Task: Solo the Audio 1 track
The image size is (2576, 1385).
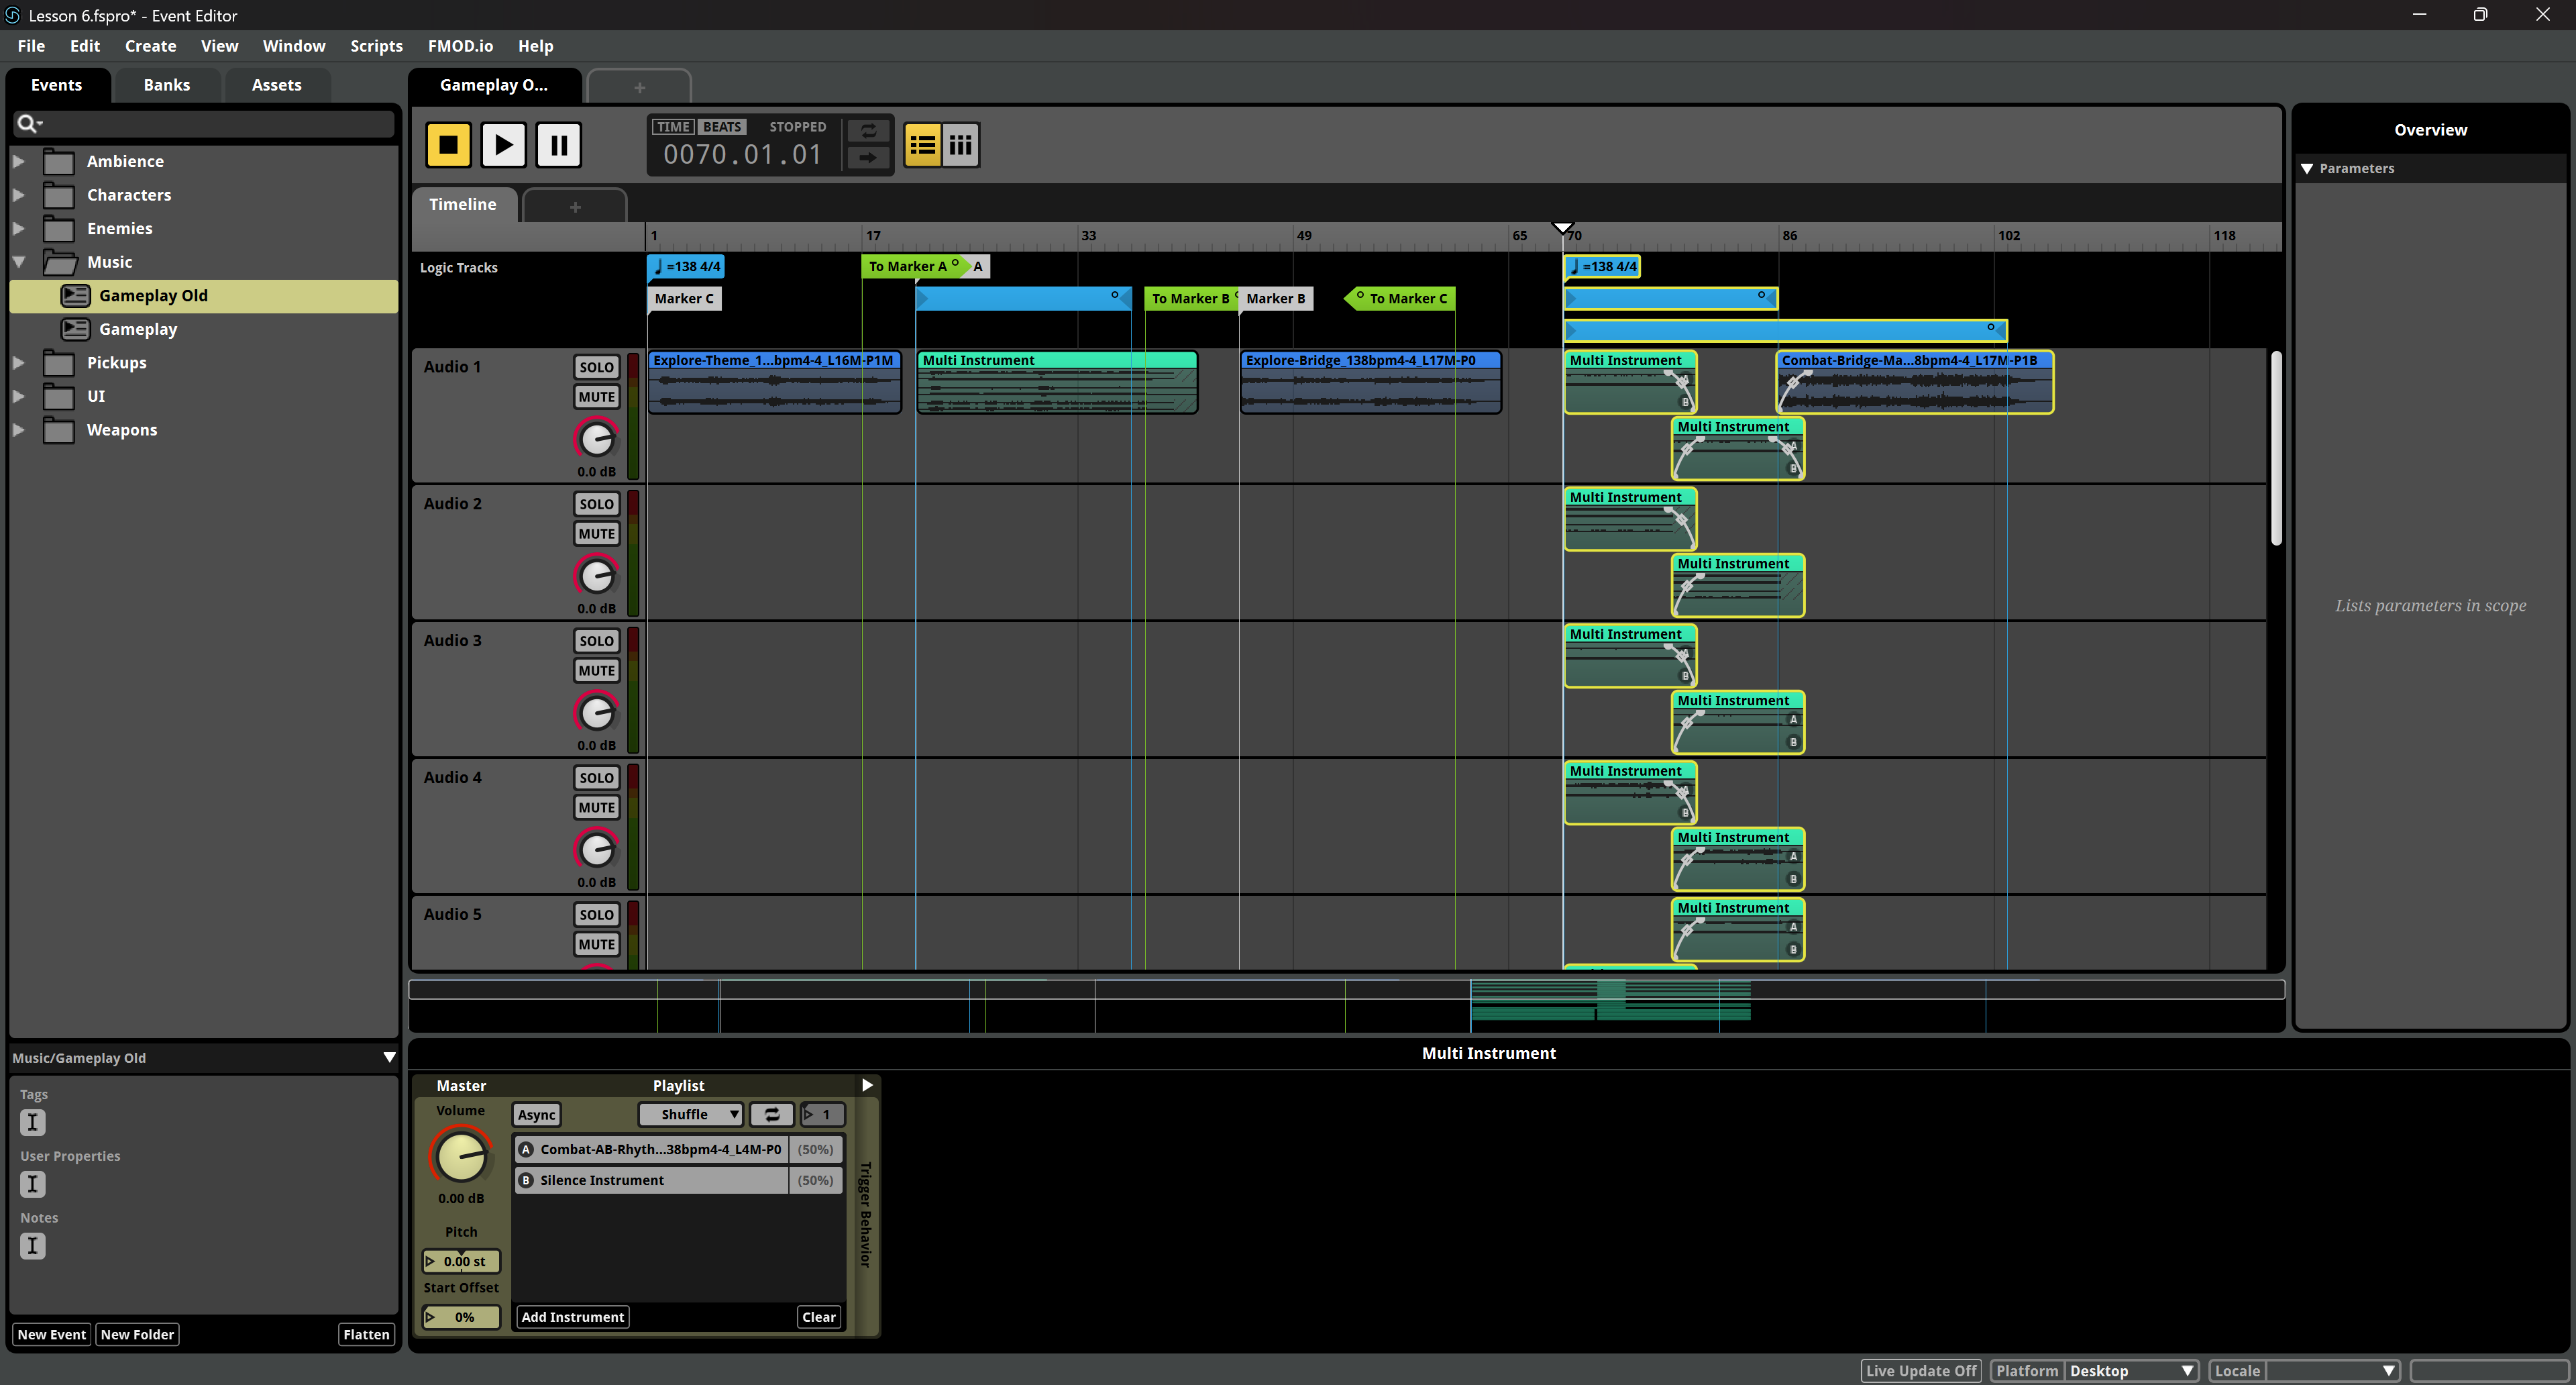Action: click(596, 367)
